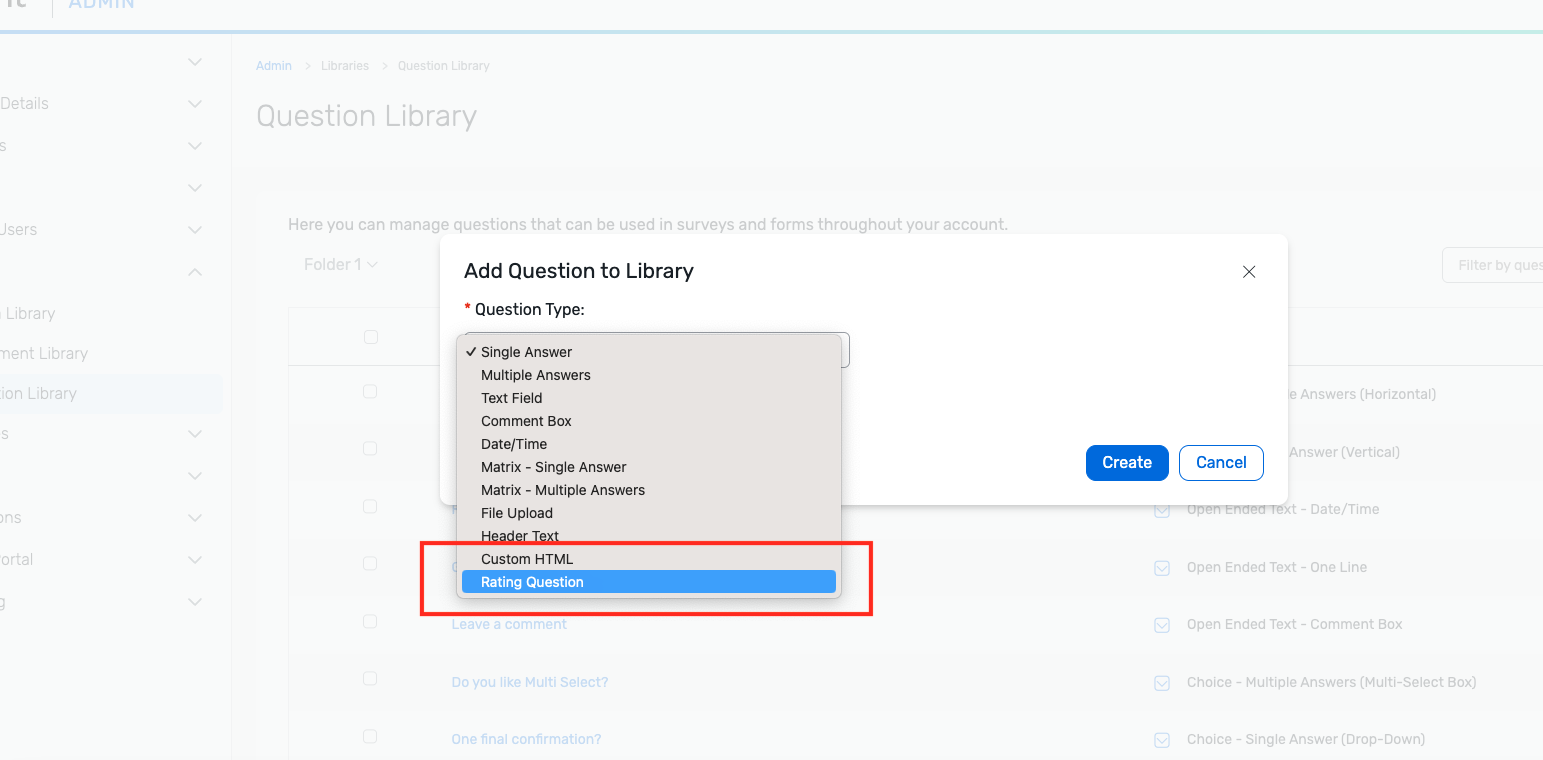The width and height of the screenshot is (1543, 760).
Task: Go to Admin breadcrumb link
Action: click(274, 66)
